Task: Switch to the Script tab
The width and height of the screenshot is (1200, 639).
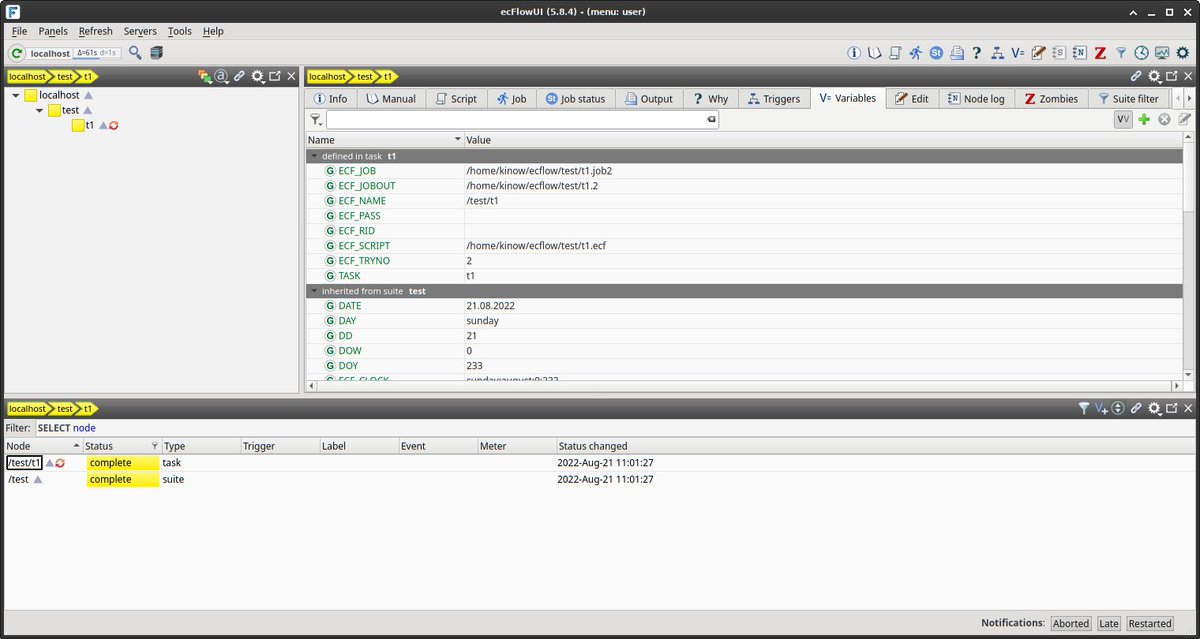Action: tap(456, 99)
